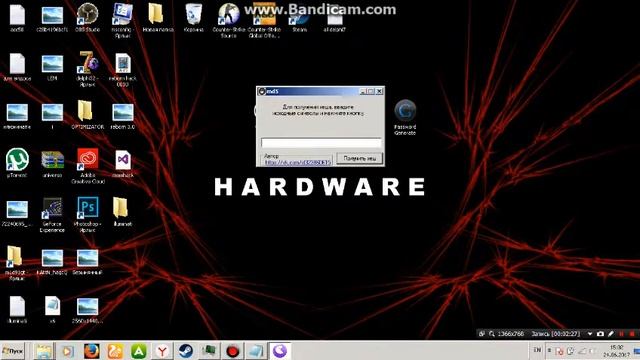
Task: Open the Visual Studio file on the desktop
Action: pyautogui.click(x=122, y=164)
